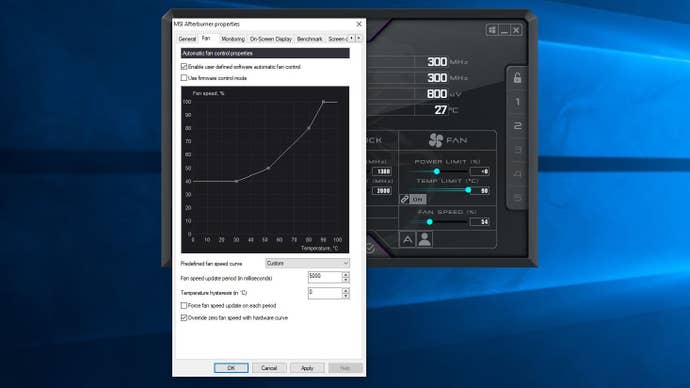Click the fan curve point at 80 percent speed
Viewport: 690px width, 388px height.
pyautogui.click(x=308, y=128)
